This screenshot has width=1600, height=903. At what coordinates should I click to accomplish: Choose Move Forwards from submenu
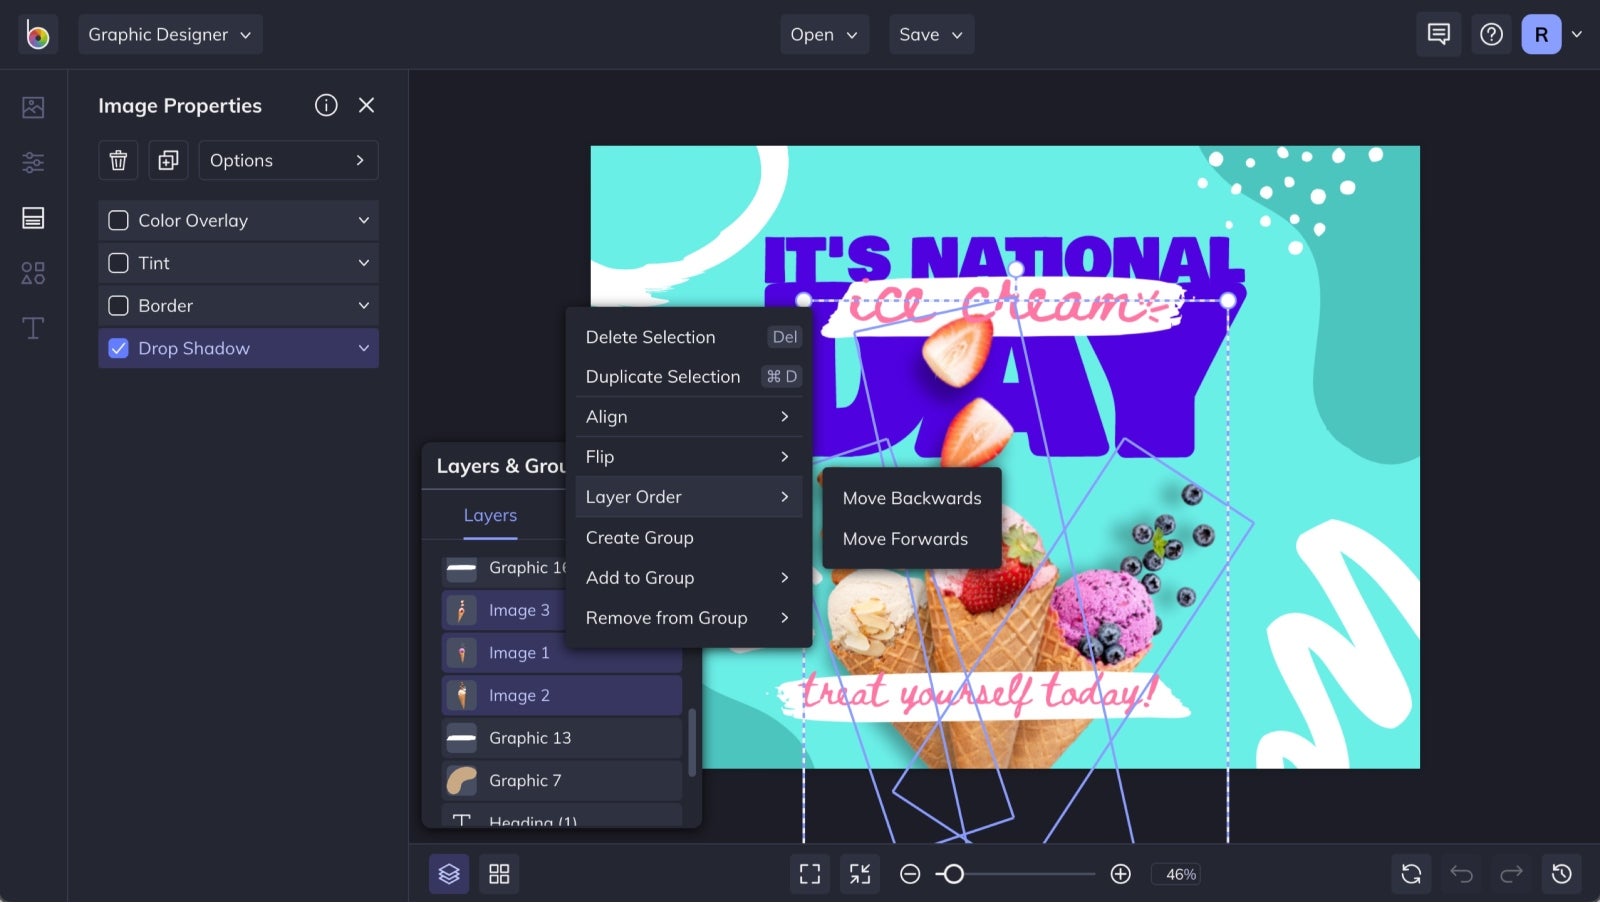pos(905,539)
